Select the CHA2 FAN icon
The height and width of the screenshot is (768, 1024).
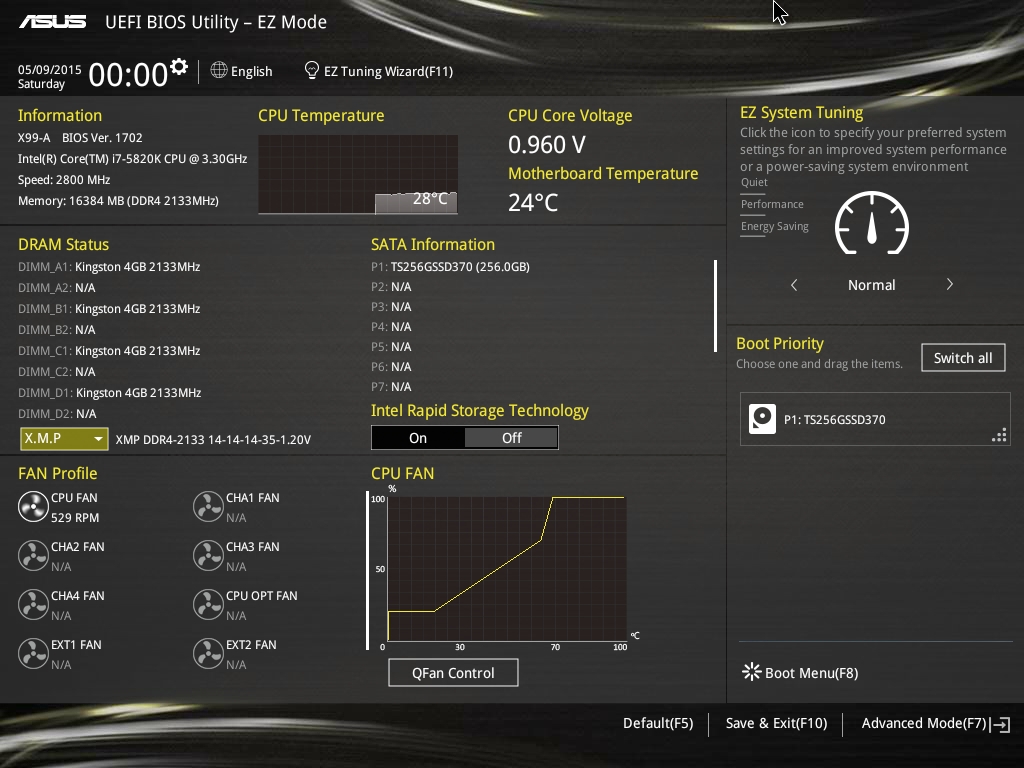[33, 556]
